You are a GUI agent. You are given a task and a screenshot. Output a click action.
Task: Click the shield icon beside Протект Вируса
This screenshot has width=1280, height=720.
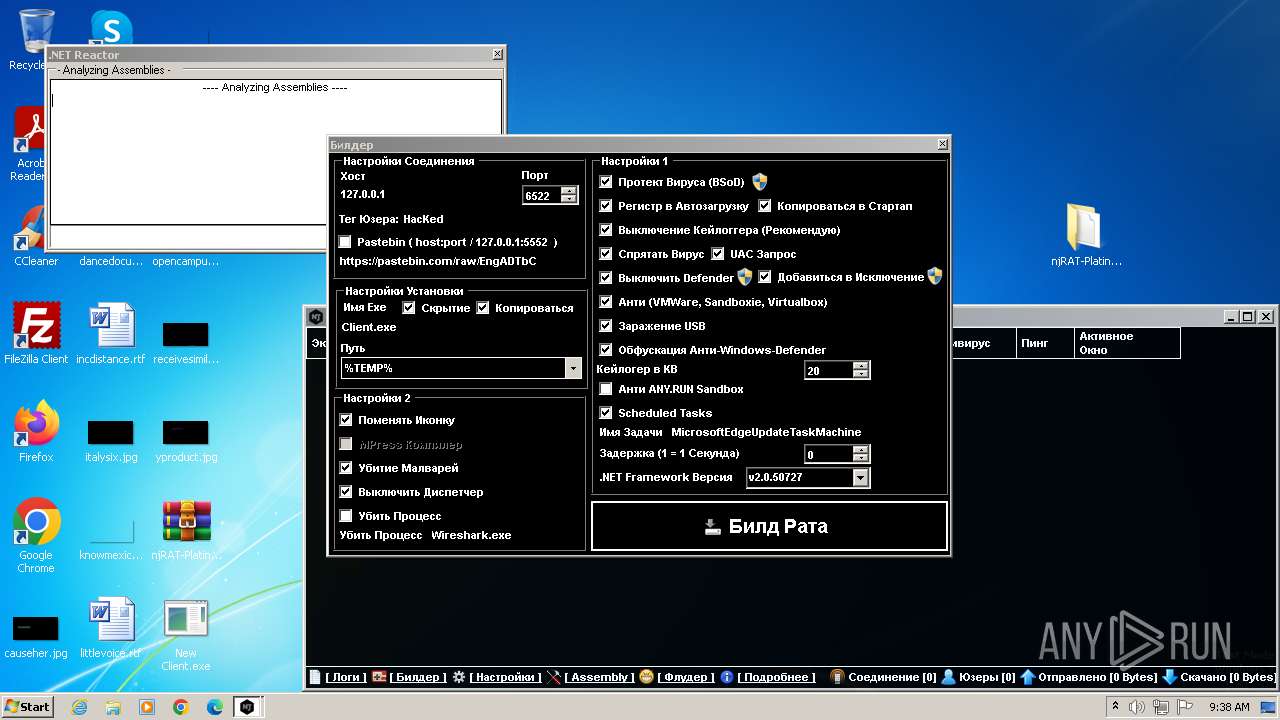point(760,182)
